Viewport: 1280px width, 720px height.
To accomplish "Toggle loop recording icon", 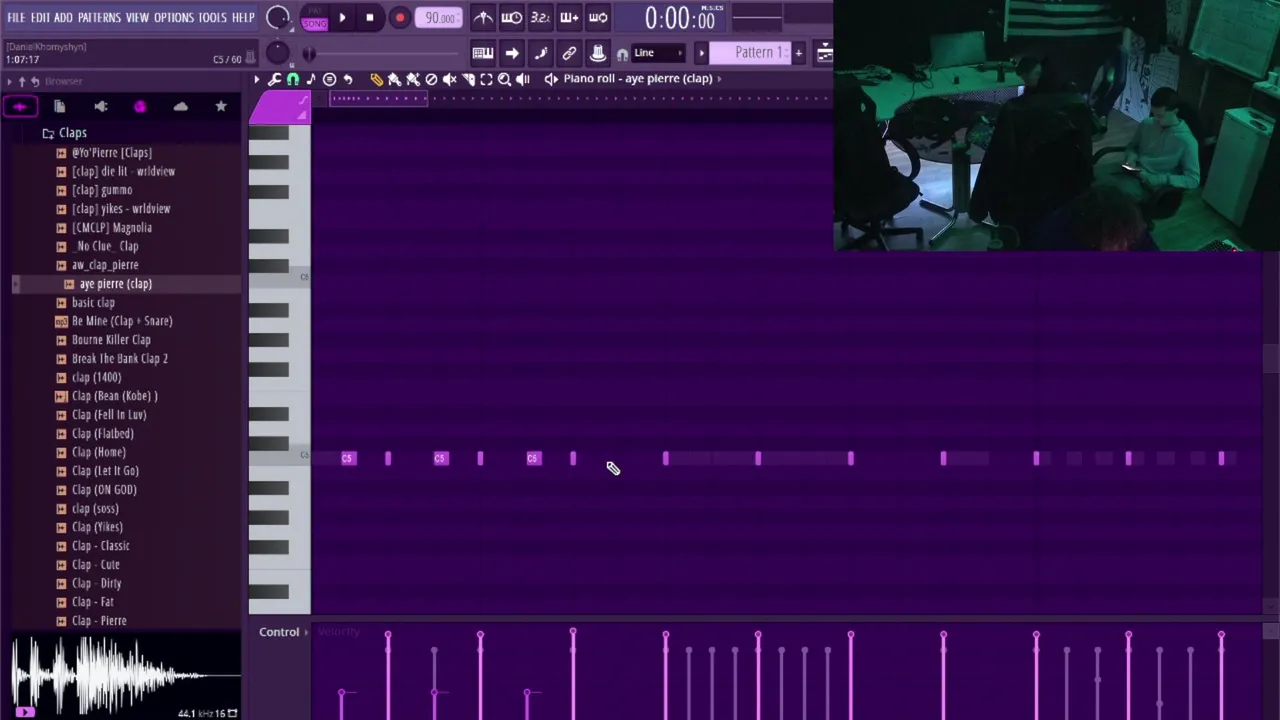I will [x=598, y=17].
